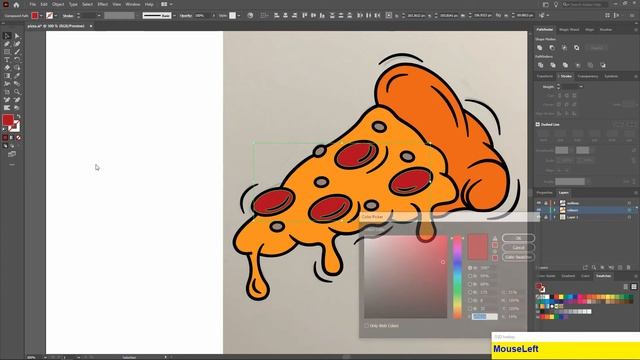Click the Exclude shape mode icon
The image size is (640, 360).
[576, 48]
